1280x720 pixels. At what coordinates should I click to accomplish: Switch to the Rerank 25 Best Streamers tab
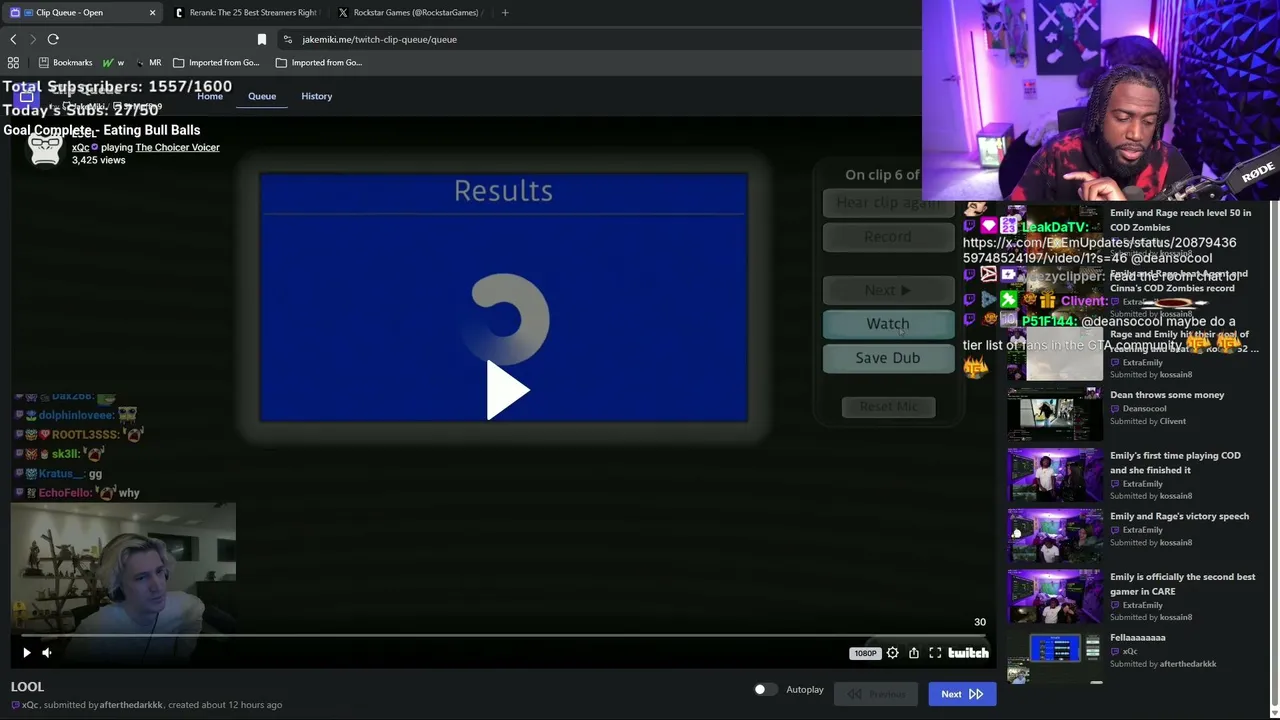tap(245, 13)
